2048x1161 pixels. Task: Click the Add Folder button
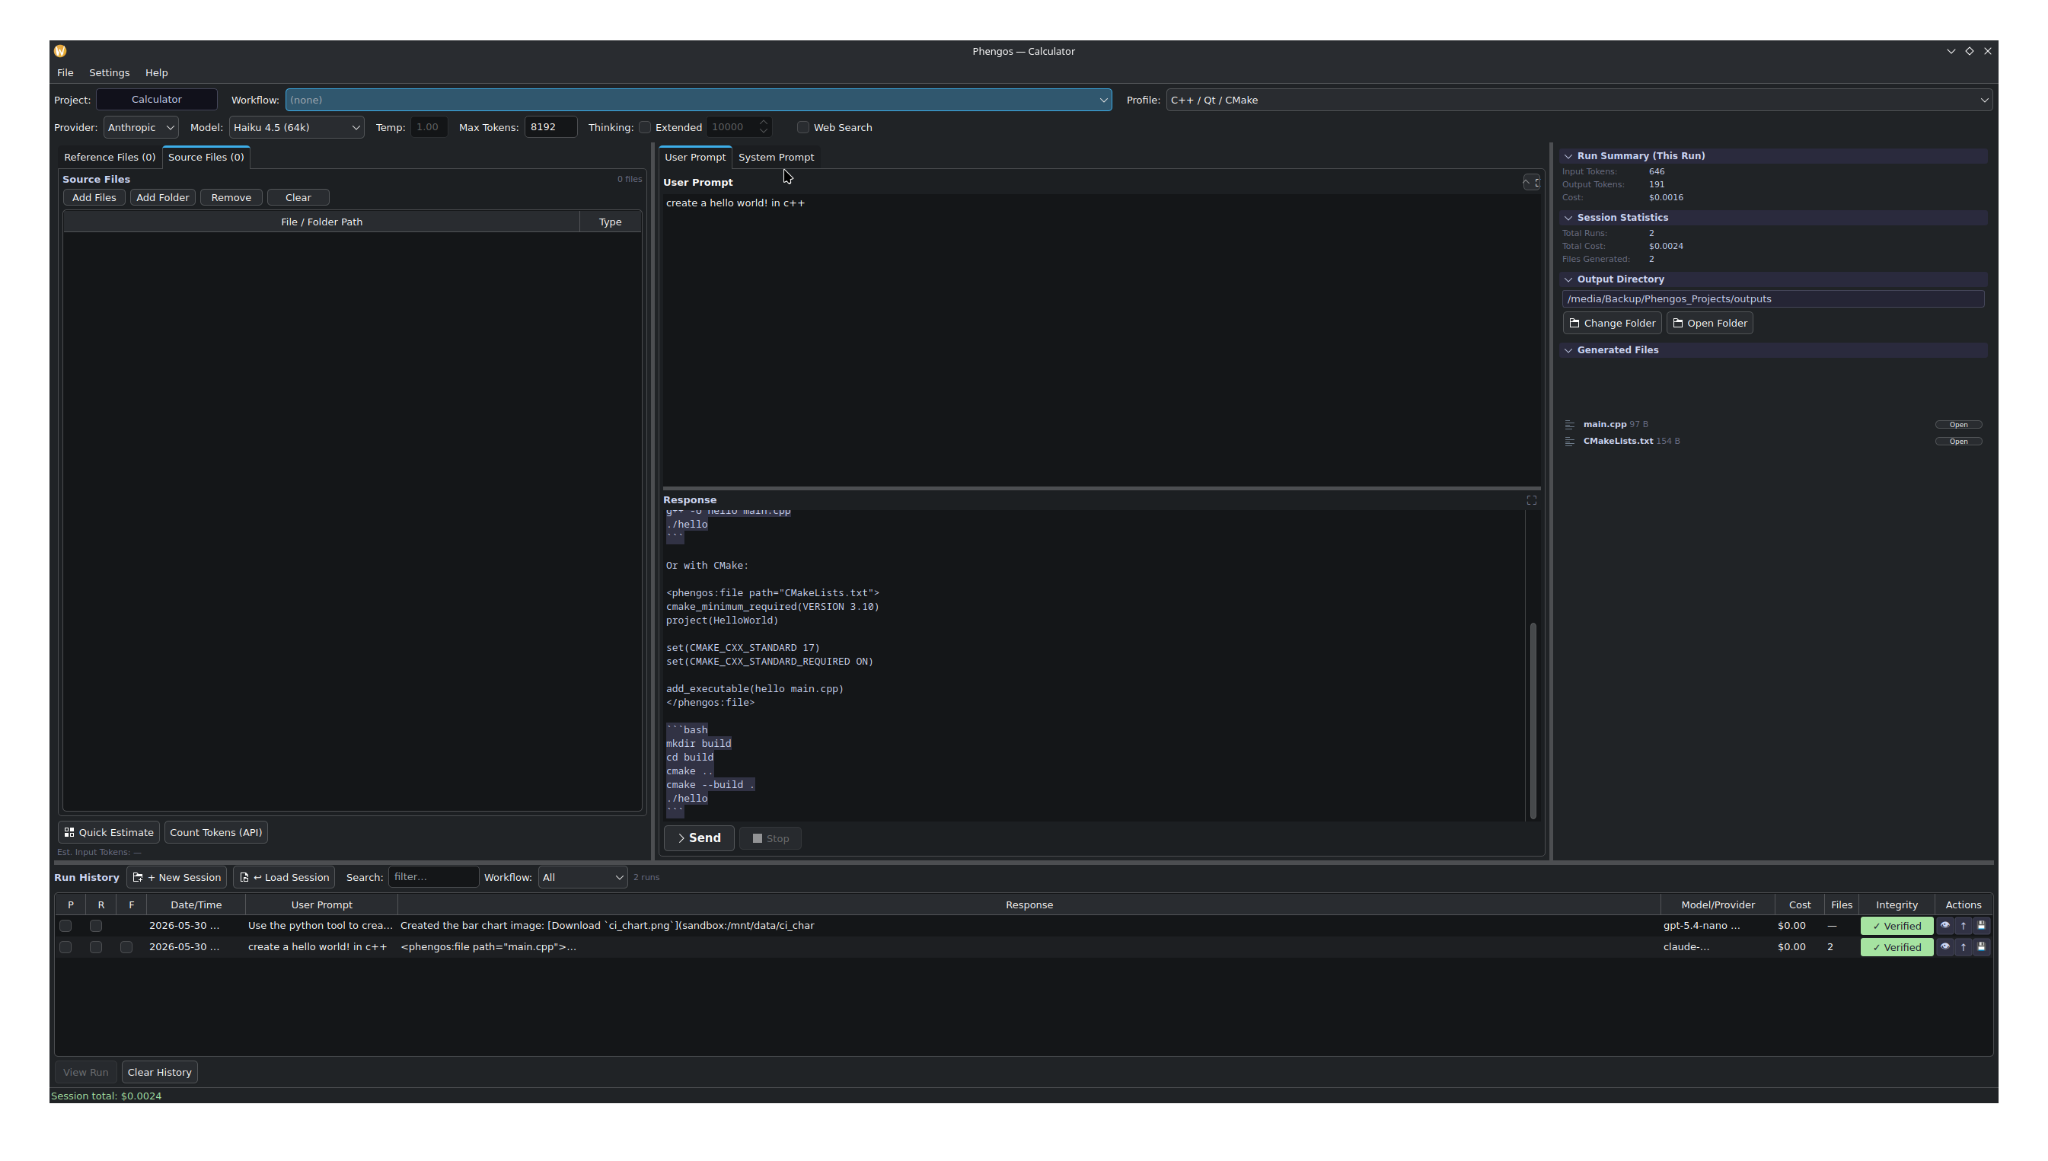click(x=162, y=198)
